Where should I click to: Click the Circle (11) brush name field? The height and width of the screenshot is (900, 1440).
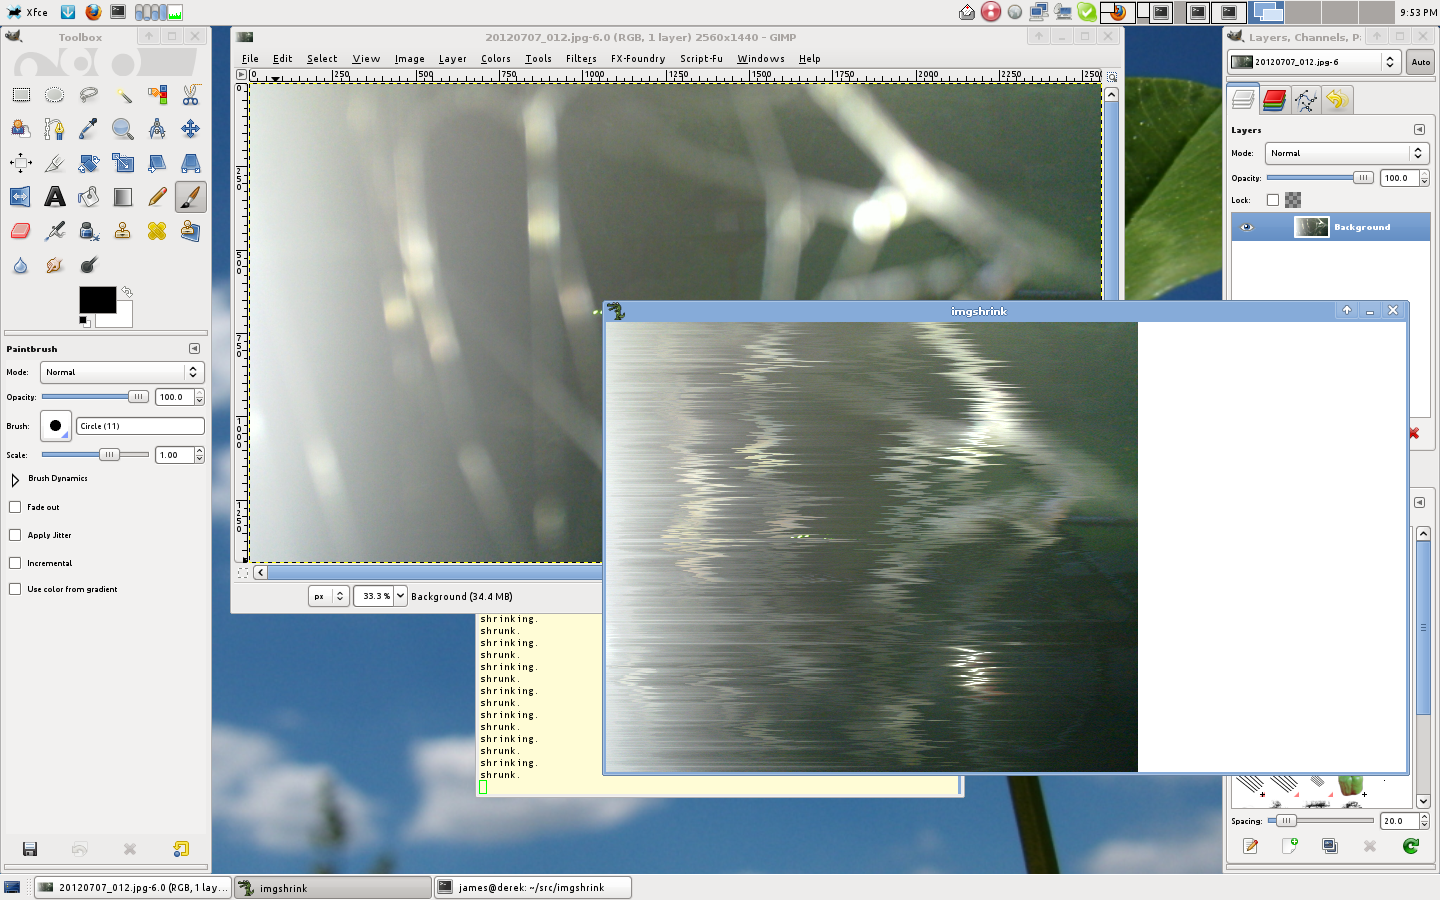coord(140,426)
